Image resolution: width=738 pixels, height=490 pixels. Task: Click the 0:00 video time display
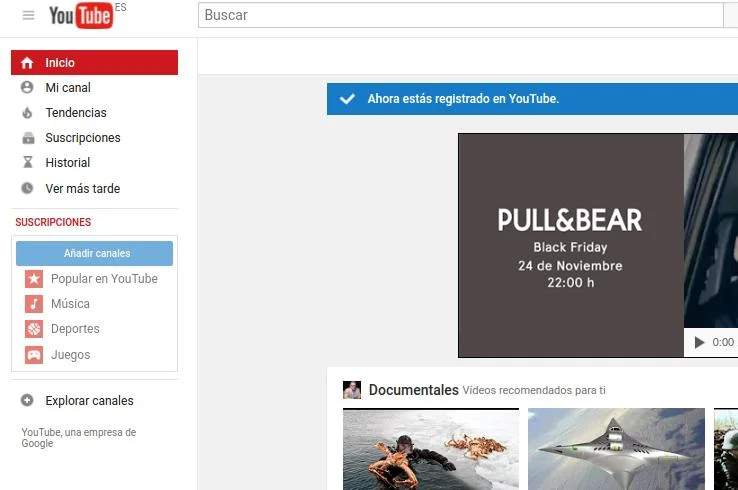pyautogui.click(x=723, y=342)
